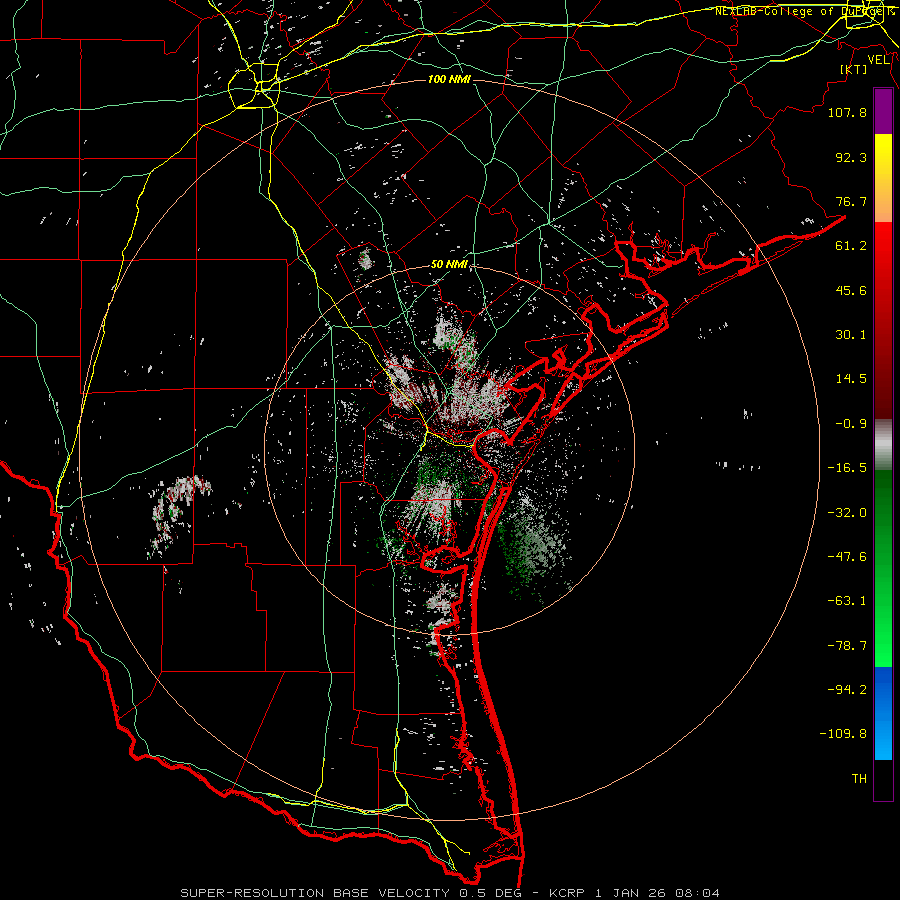
Task: Click the 100 NMI range ring label
Action: [x=449, y=79]
